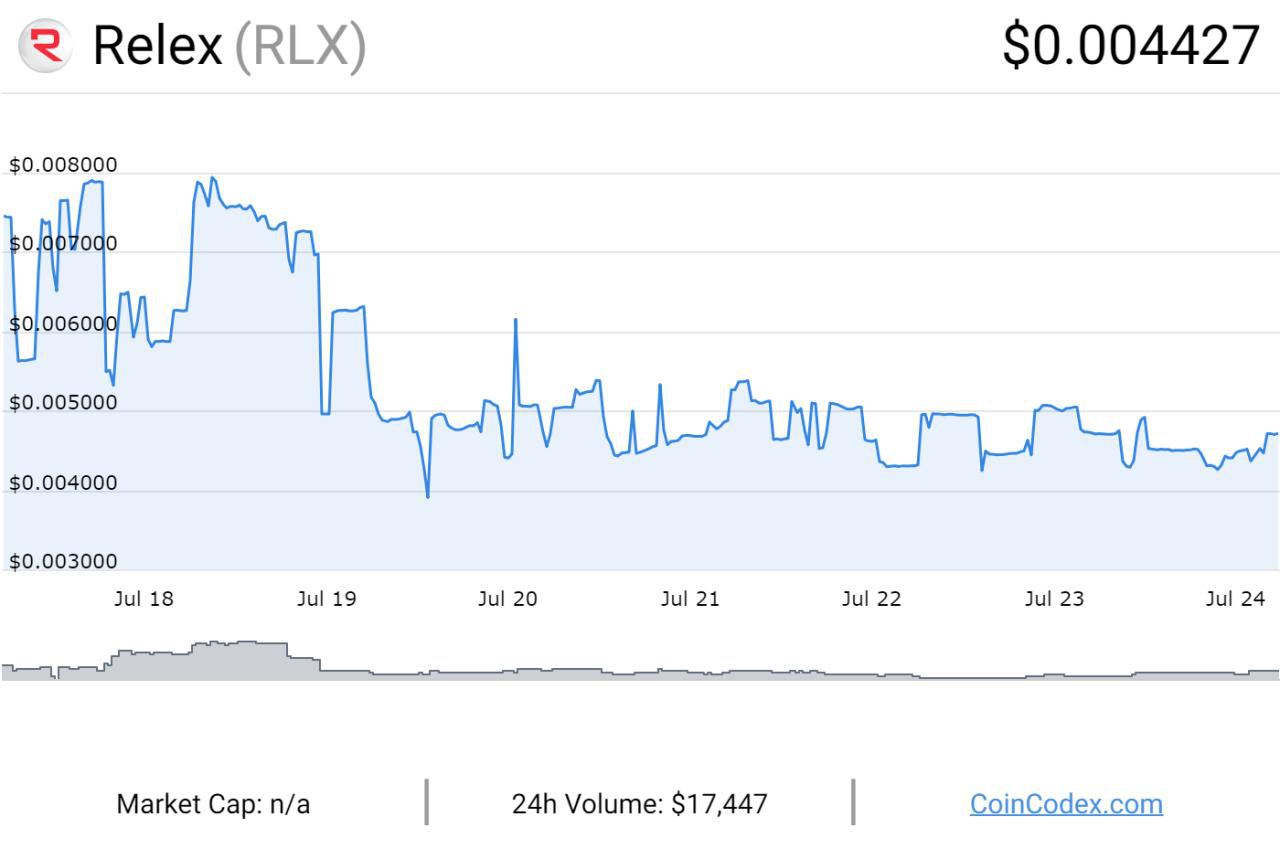
Task: Open the CoinCodex.com link
Action: 1066,804
